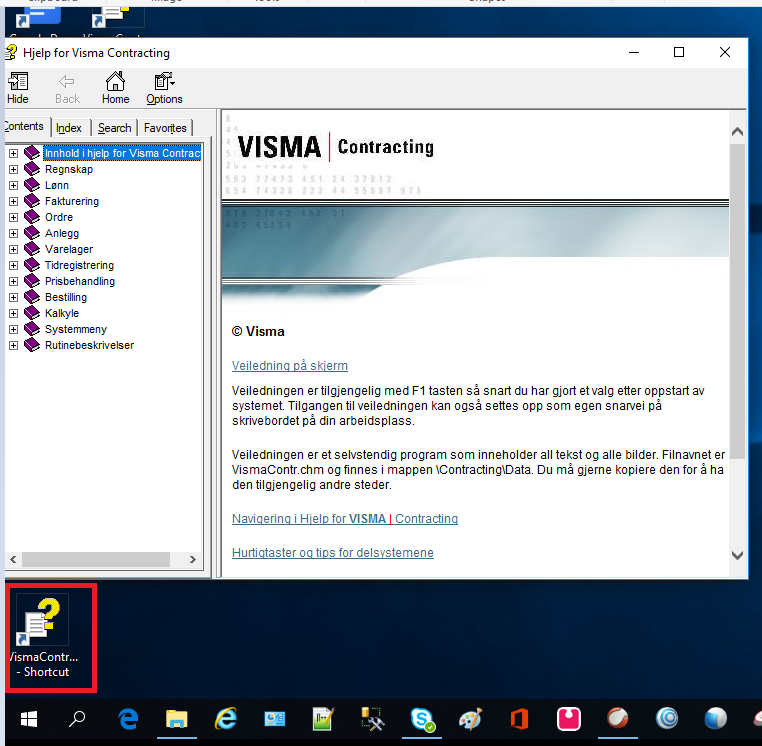Click the Hide toolbar button
This screenshot has width=762, height=746.
pos(18,88)
